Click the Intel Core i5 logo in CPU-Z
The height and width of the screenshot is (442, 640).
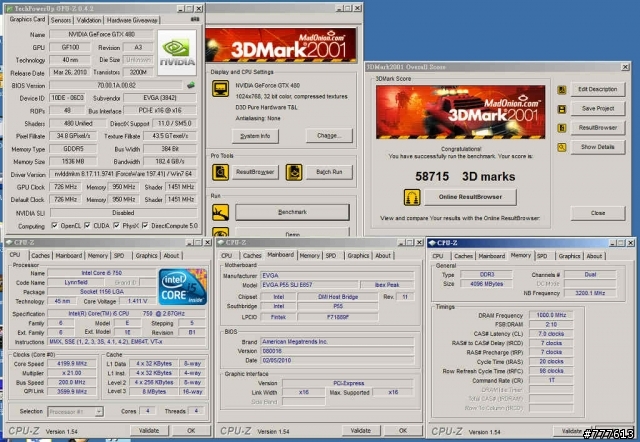click(182, 287)
